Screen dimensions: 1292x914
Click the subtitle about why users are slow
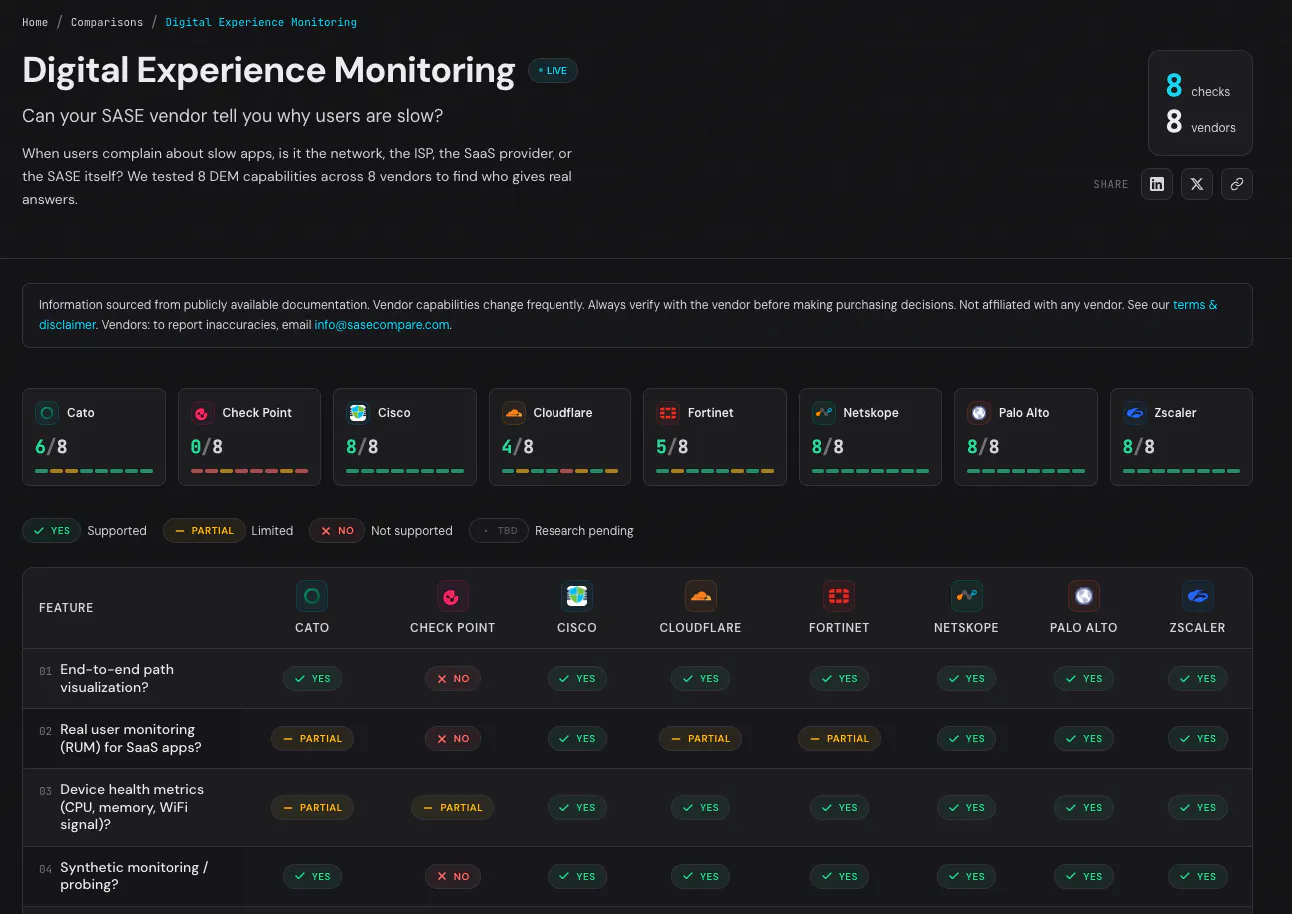tap(232, 116)
